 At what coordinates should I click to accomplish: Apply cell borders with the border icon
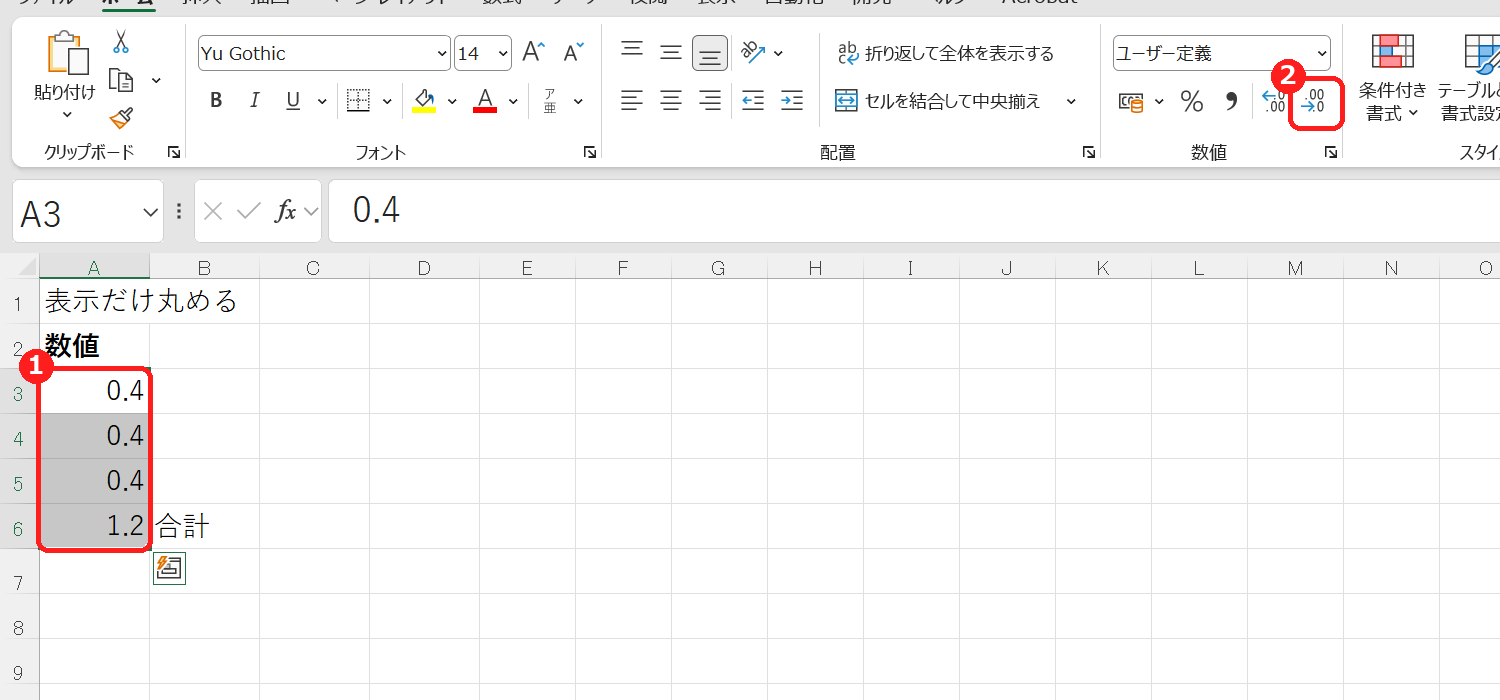point(358,101)
